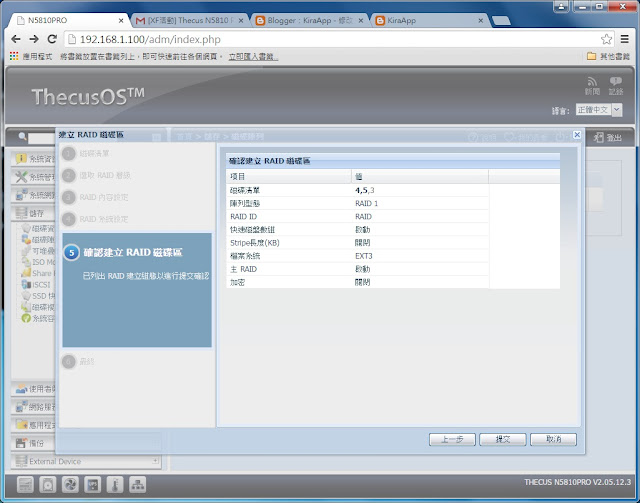The width and height of the screenshot is (640, 503).
Task: Open the ISO sidebar item
Action: [x=38, y=262]
